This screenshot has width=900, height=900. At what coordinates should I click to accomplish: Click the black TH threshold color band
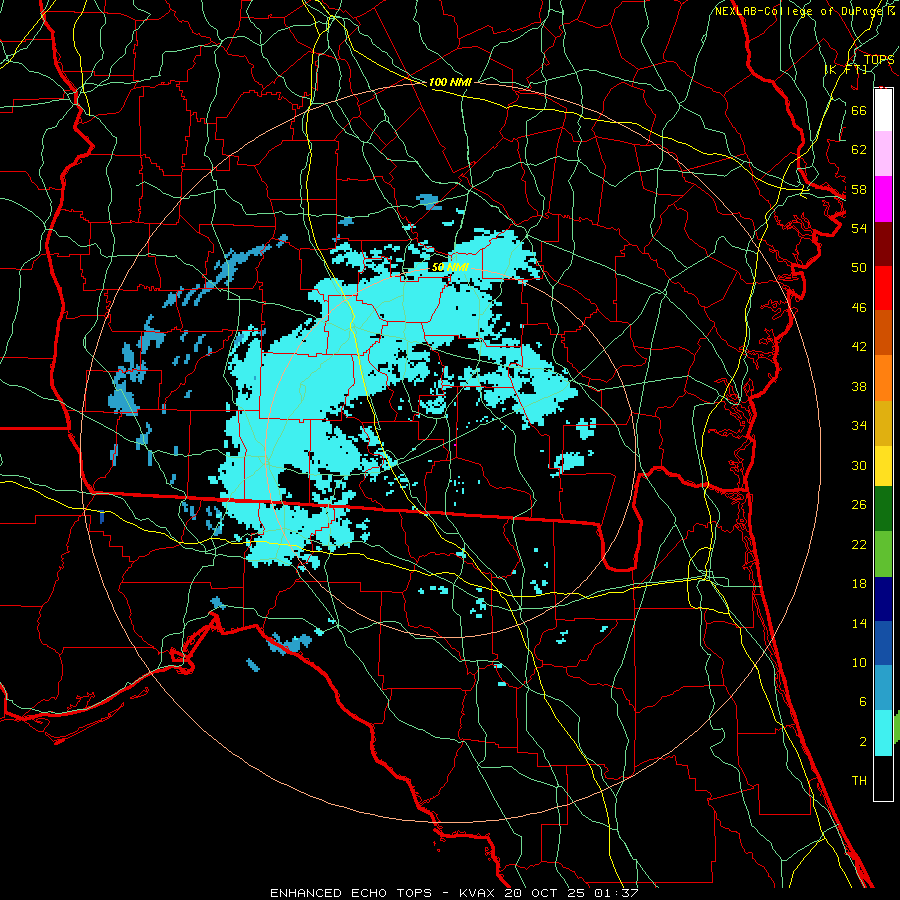coord(883,778)
